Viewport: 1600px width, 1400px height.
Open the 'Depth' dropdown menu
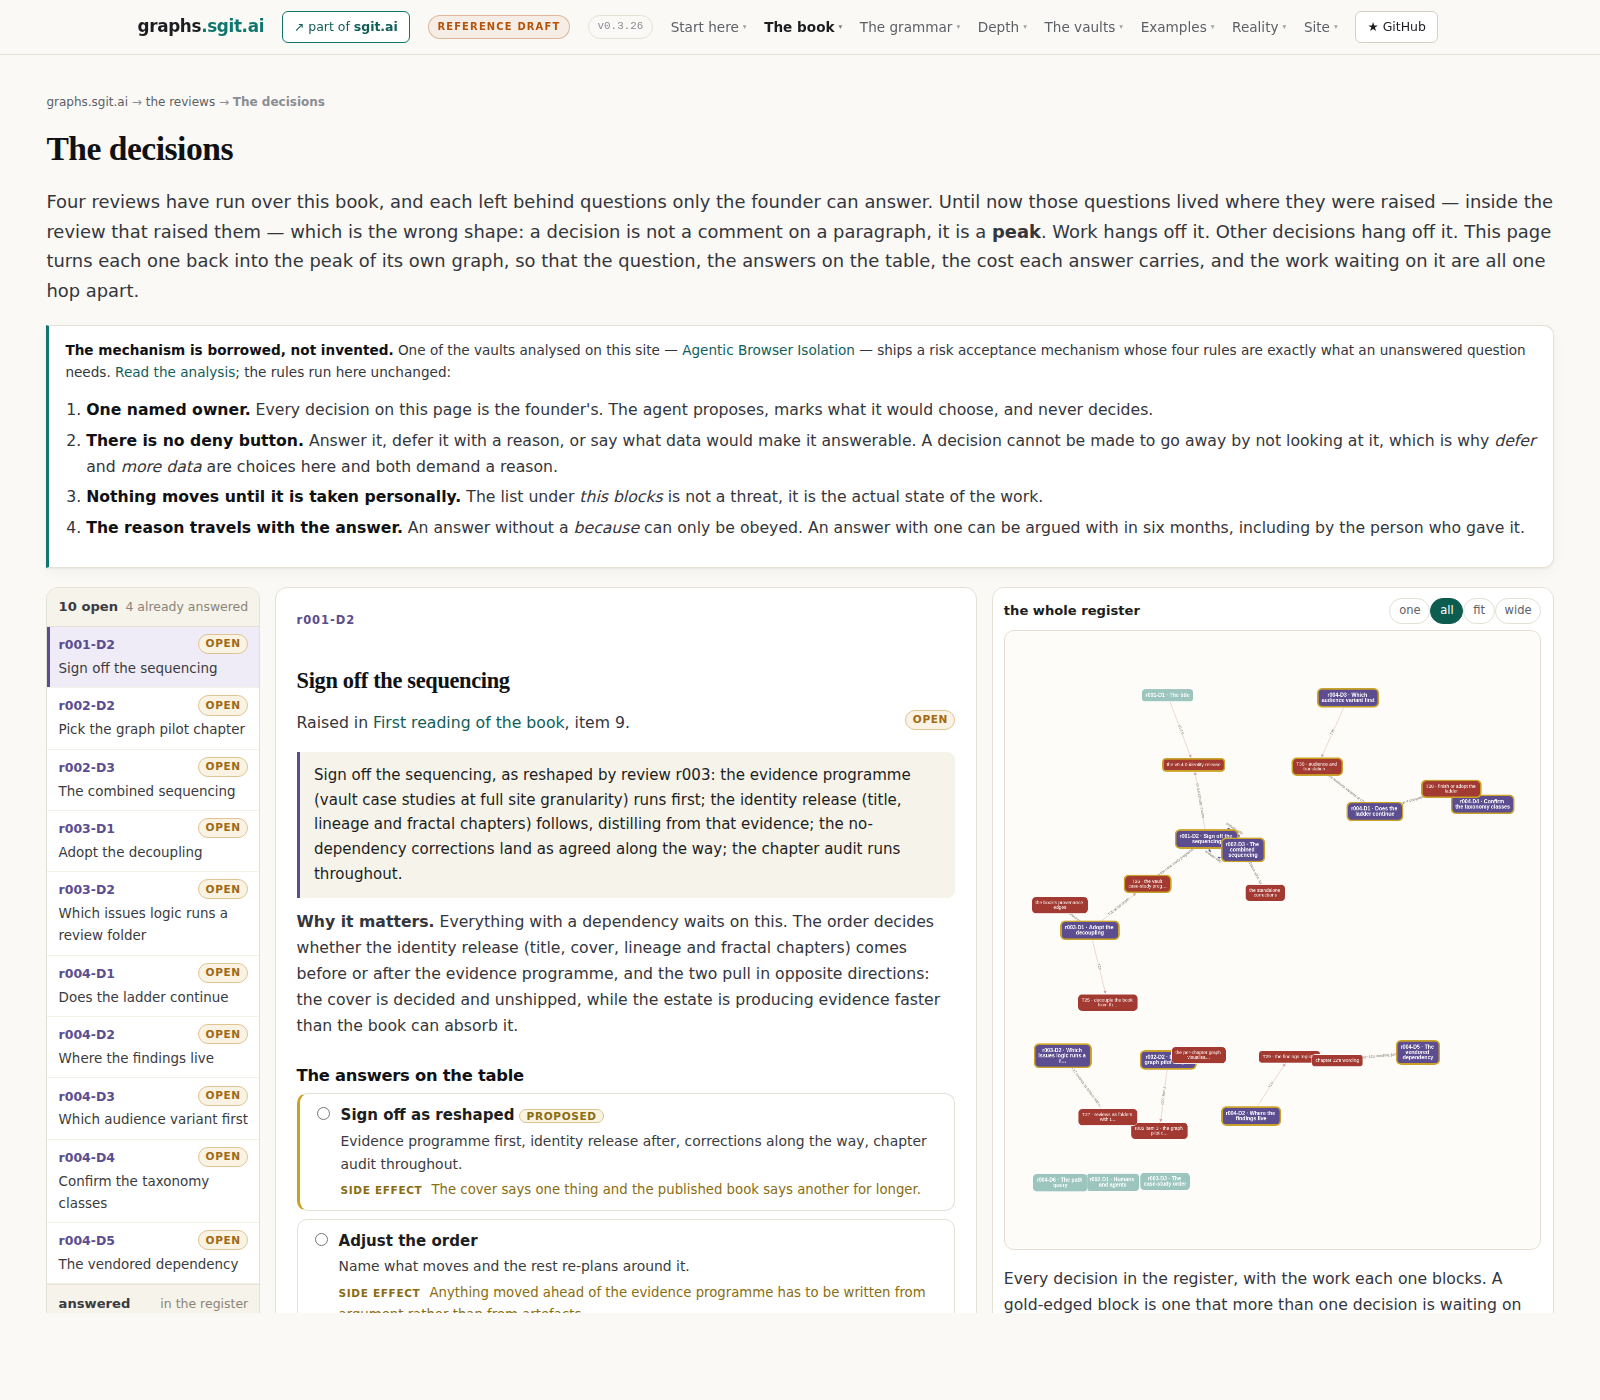tap(1002, 27)
